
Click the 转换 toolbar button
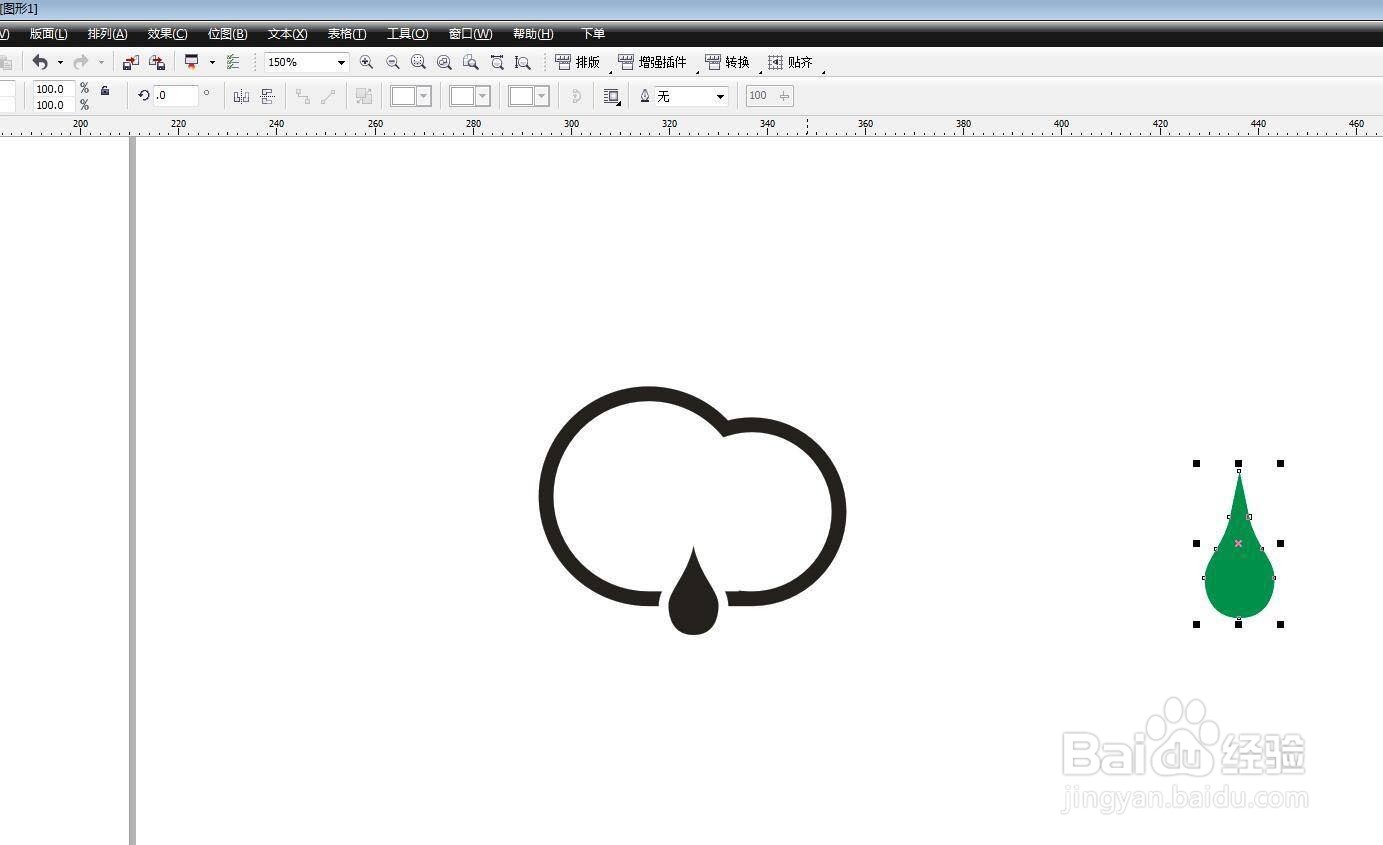click(728, 62)
